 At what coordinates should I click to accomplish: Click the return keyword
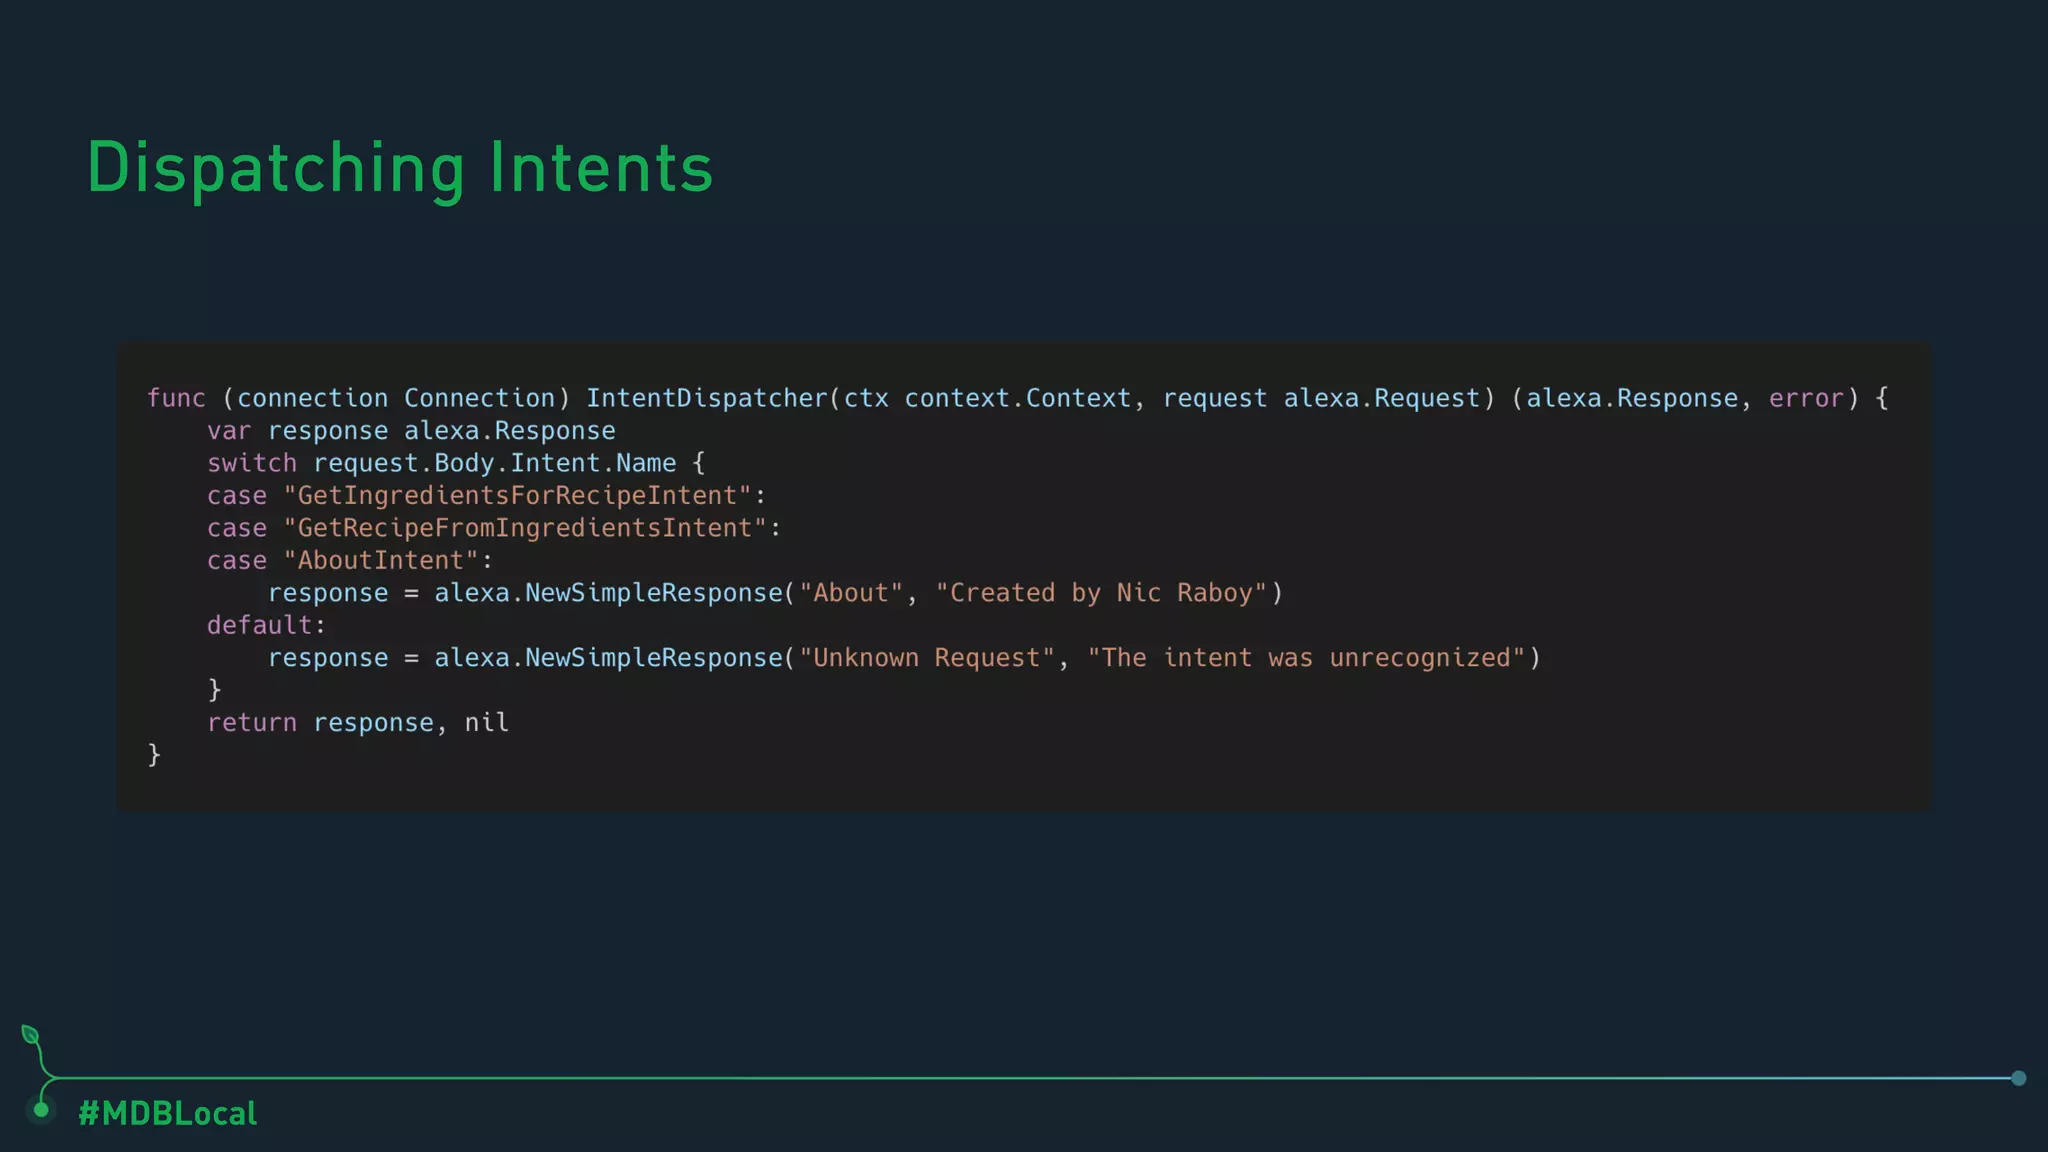click(252, 722)
